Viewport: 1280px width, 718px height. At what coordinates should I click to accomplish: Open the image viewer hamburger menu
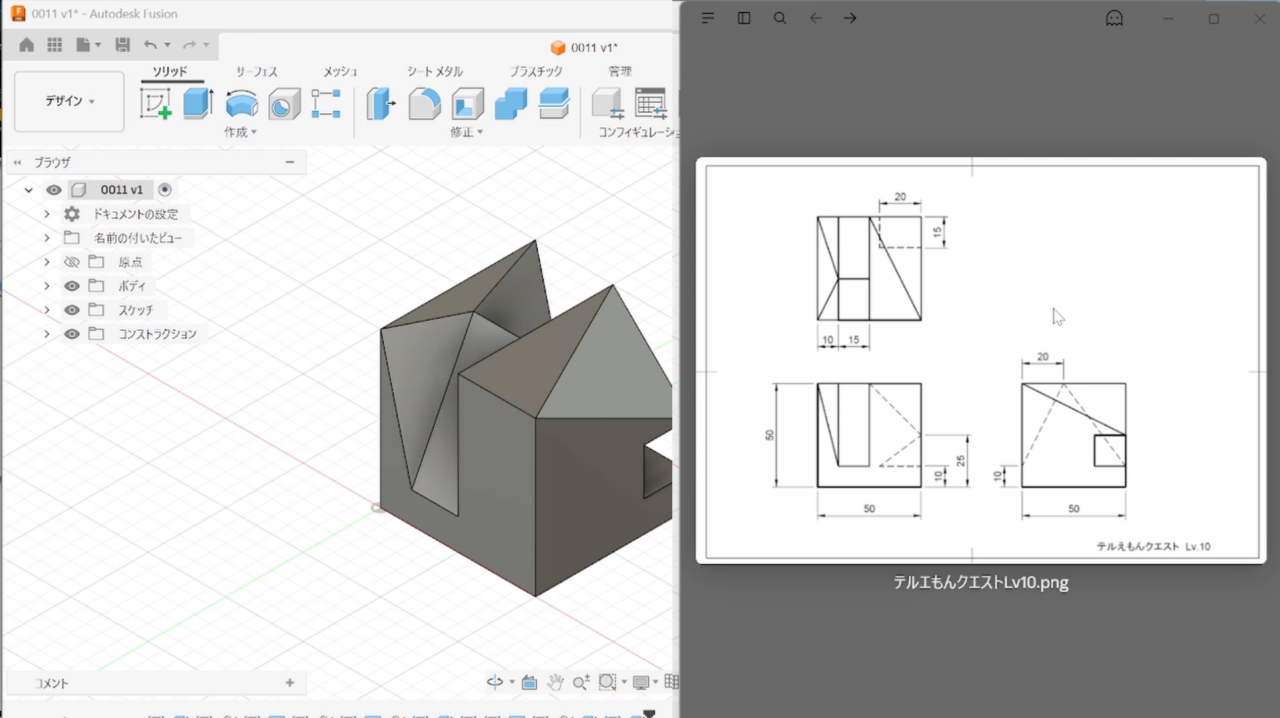(708, 18)
